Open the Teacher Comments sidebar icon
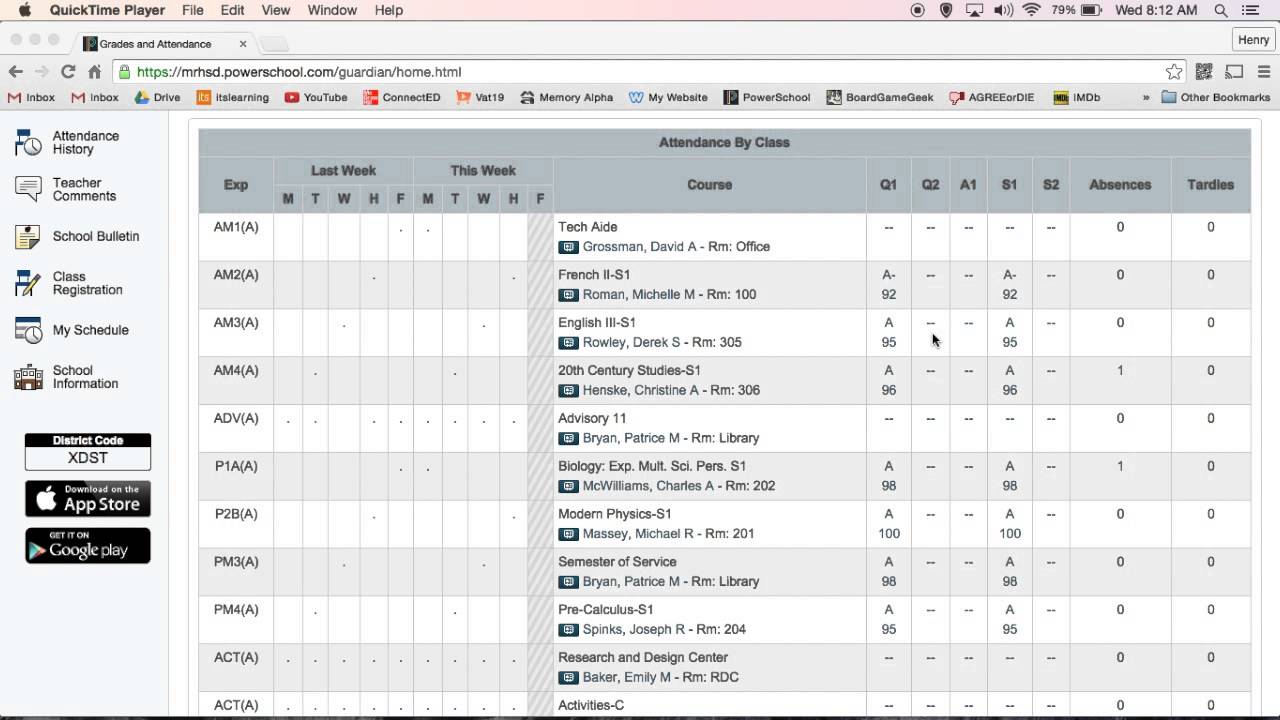Image resolution: width=1280 pixels, height=720 pixels. [x=28, y=189]
